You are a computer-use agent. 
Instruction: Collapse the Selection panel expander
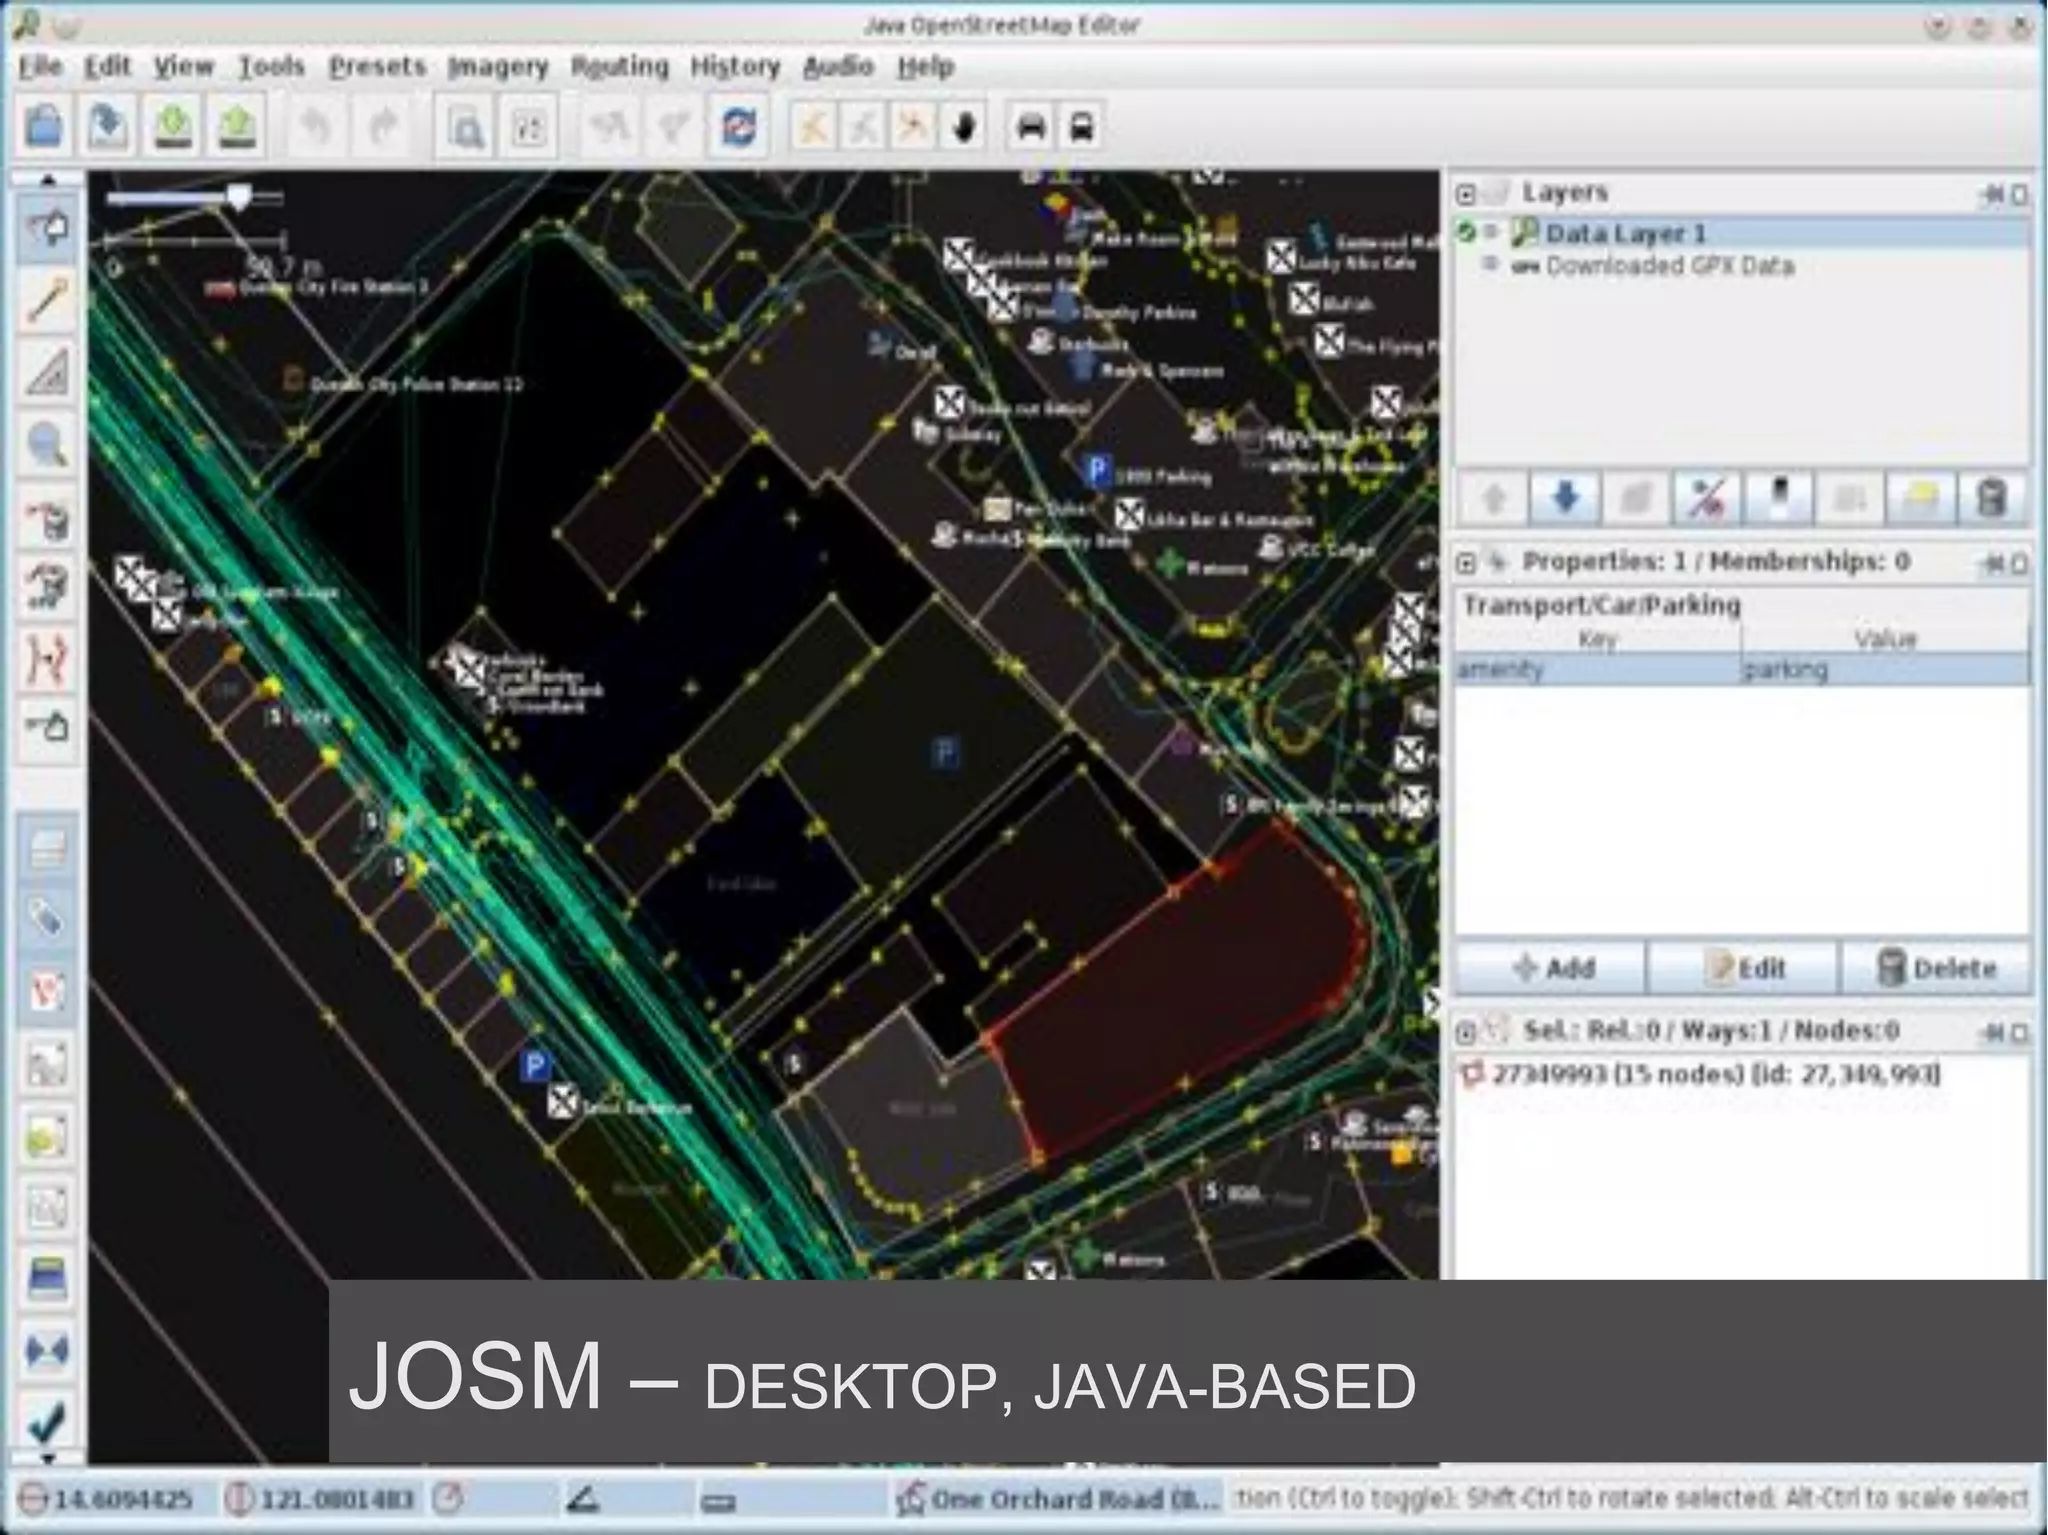point(1466,1032)
